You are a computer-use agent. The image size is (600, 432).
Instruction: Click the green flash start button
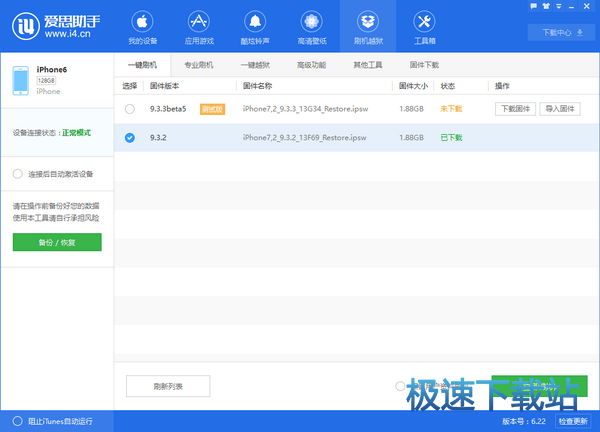[539, 386]
